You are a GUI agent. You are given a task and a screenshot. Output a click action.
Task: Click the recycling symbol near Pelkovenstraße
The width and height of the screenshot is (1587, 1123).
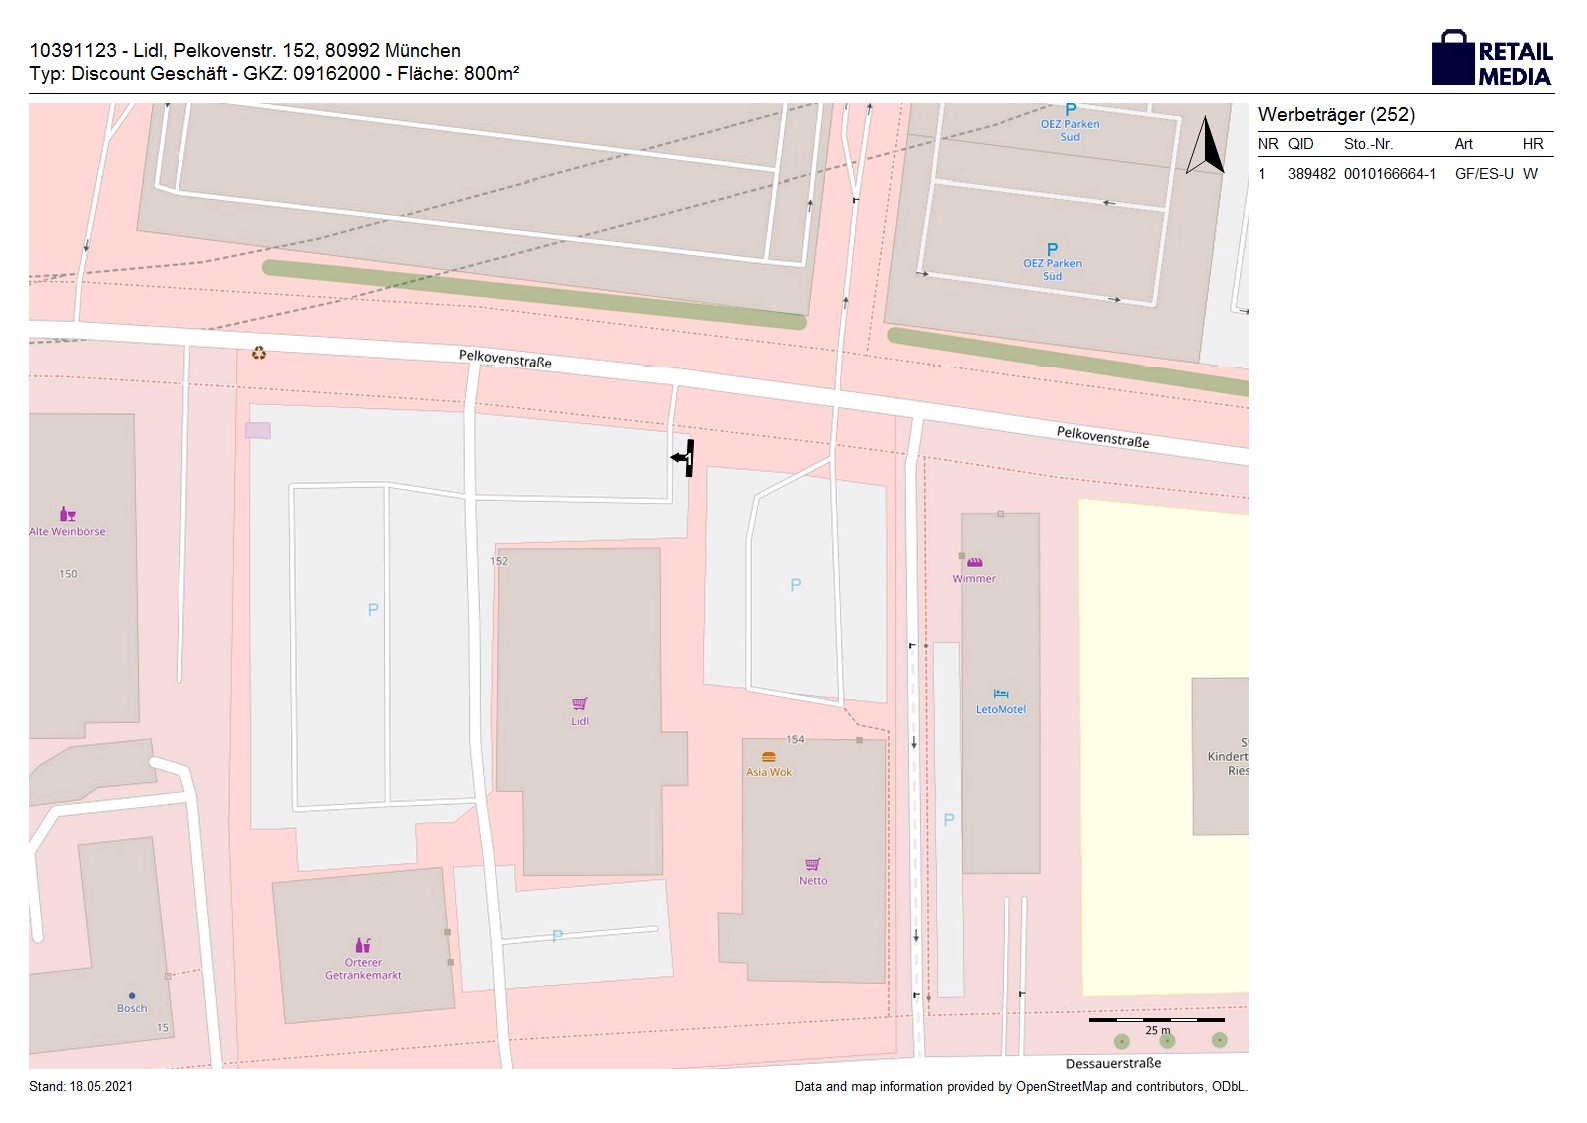[259, 353]
